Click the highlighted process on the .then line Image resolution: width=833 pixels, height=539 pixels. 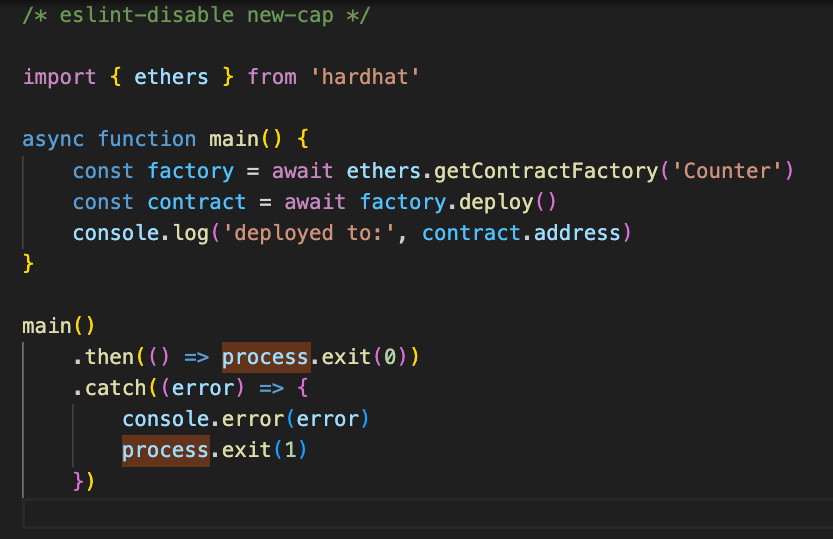[265, 357]
